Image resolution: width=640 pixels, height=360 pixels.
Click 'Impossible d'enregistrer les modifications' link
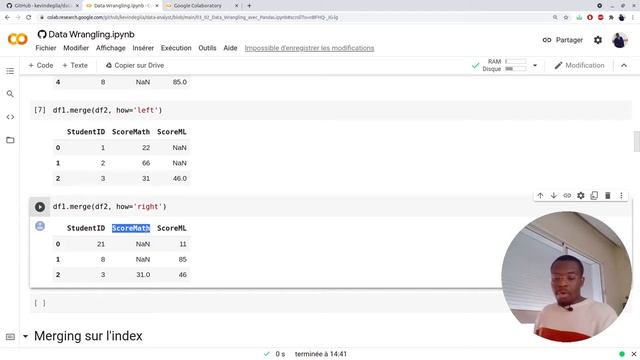coord(309,48)
